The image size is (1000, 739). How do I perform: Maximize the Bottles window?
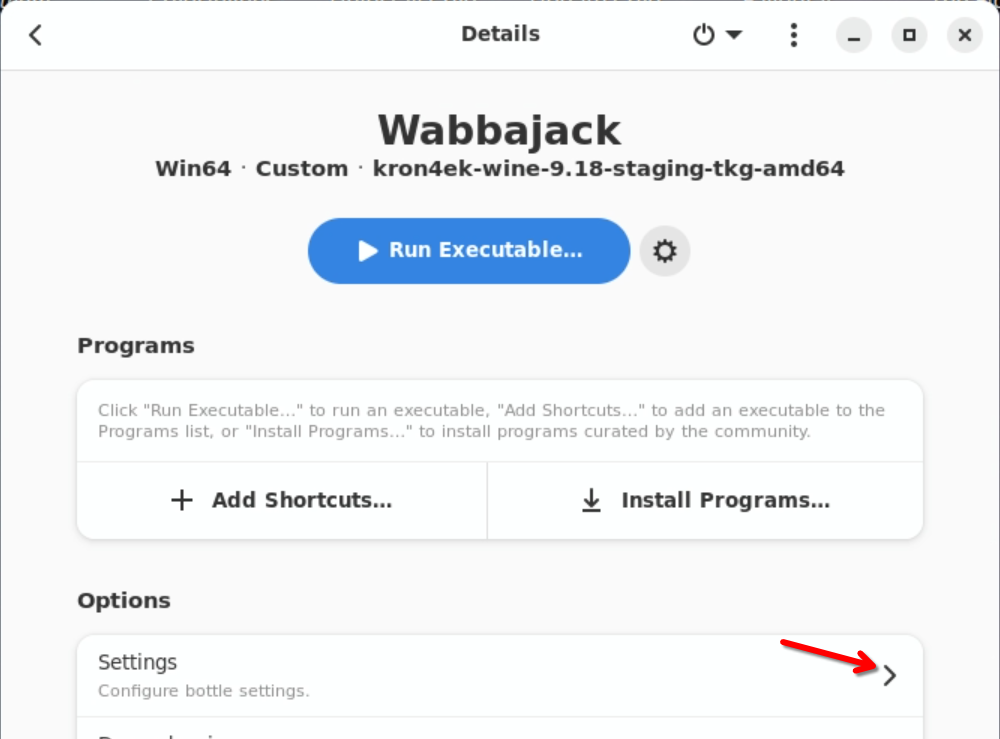coord(909,35)
